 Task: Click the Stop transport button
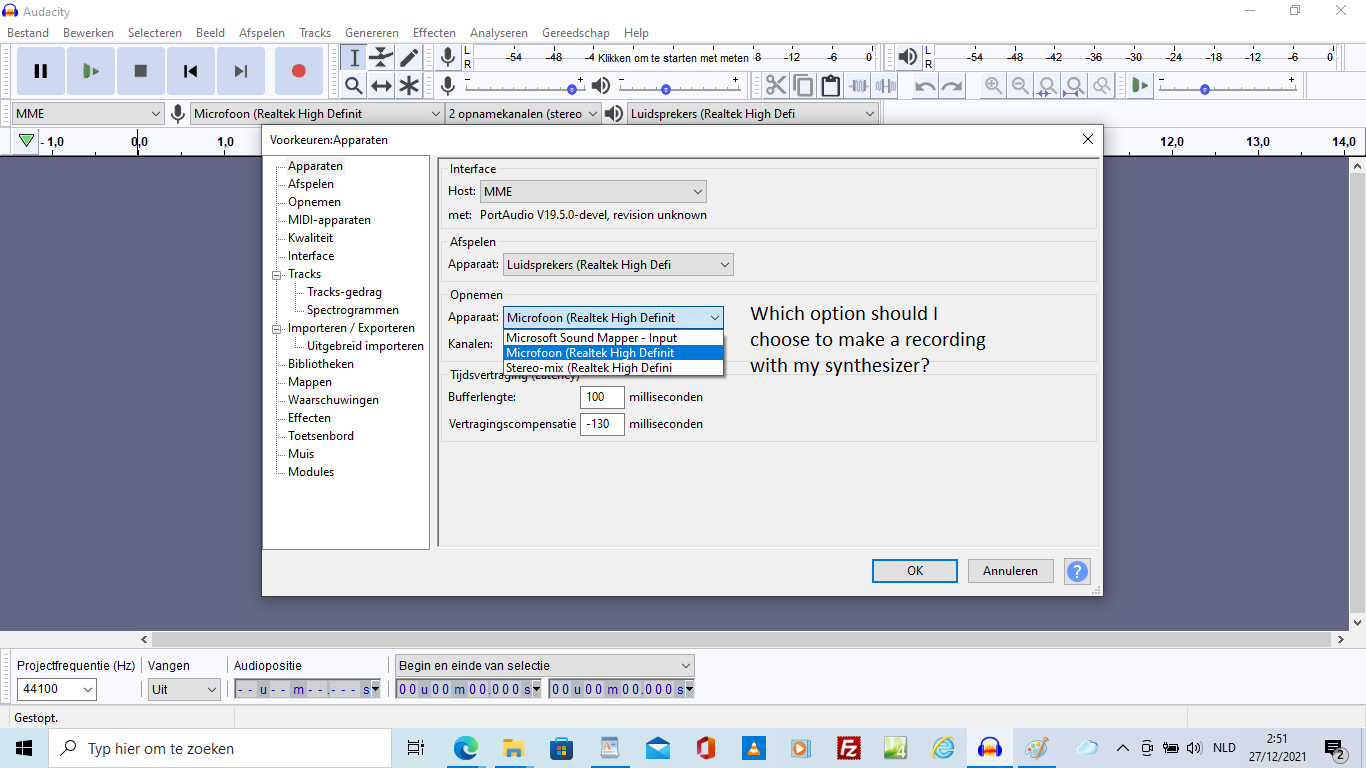click(x=141, y=71)
